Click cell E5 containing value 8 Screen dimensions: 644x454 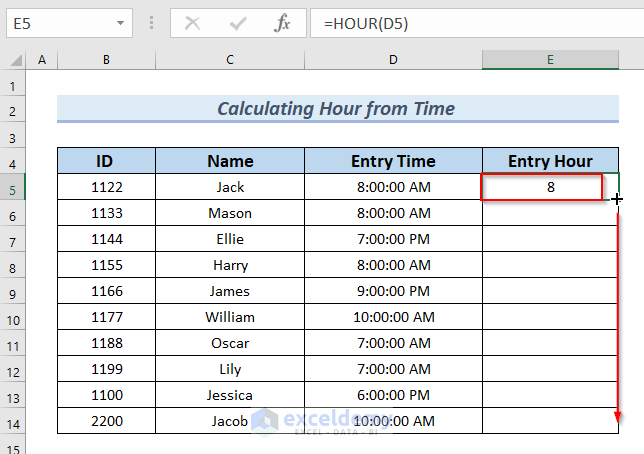tap(550, 187)
